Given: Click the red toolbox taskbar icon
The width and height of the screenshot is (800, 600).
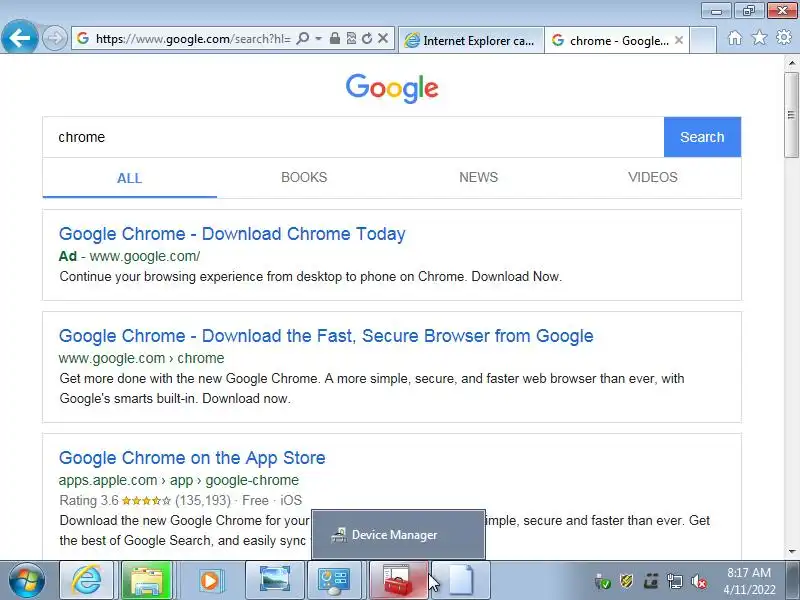Looking at the screenshot, I should [x=398, y=580].
